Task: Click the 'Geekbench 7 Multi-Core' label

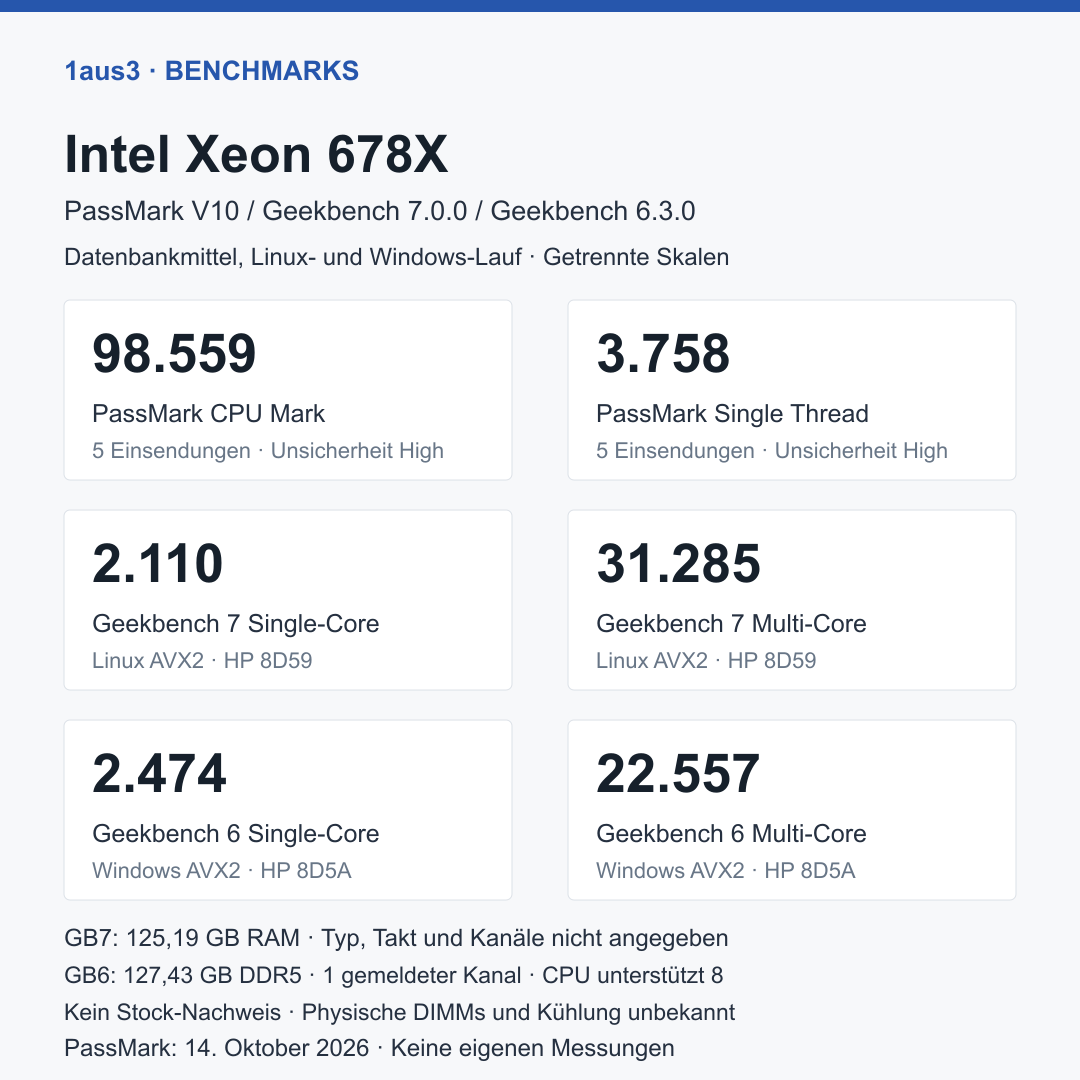Action: (731, 623)
